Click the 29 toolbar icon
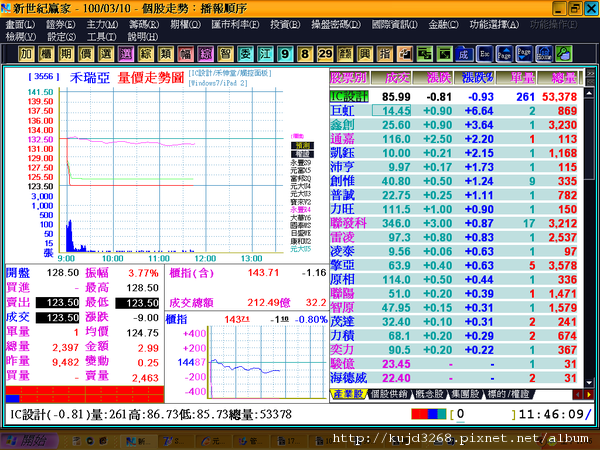The height and width of the screenshot is (450, 600). 325,54
